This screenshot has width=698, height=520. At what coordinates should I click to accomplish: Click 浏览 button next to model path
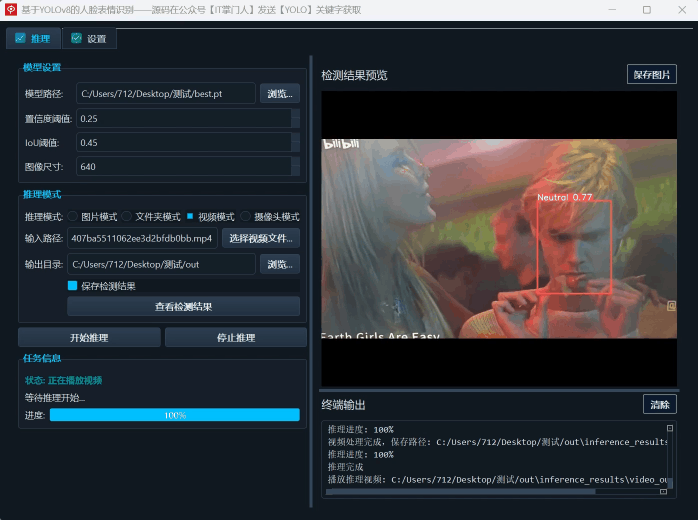[280, 93]
